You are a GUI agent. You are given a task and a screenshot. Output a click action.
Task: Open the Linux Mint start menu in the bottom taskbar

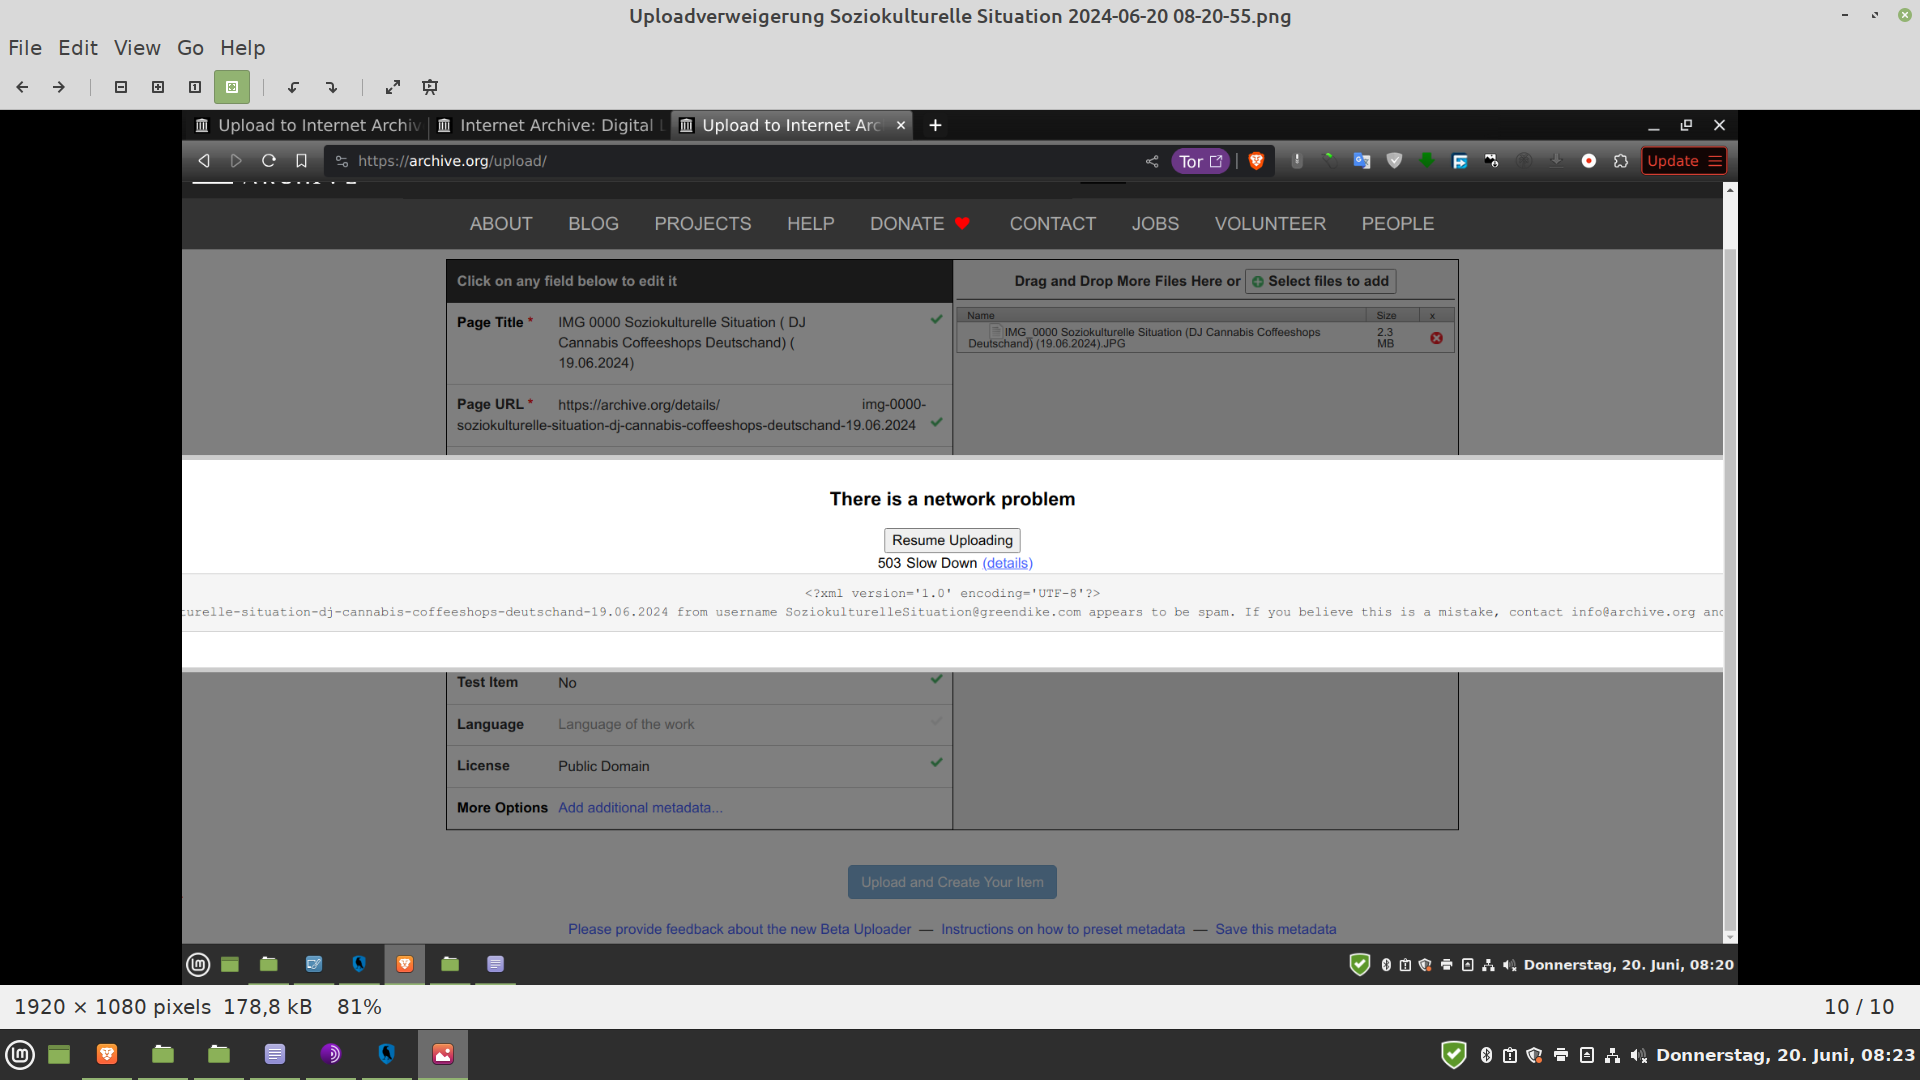21,1054
